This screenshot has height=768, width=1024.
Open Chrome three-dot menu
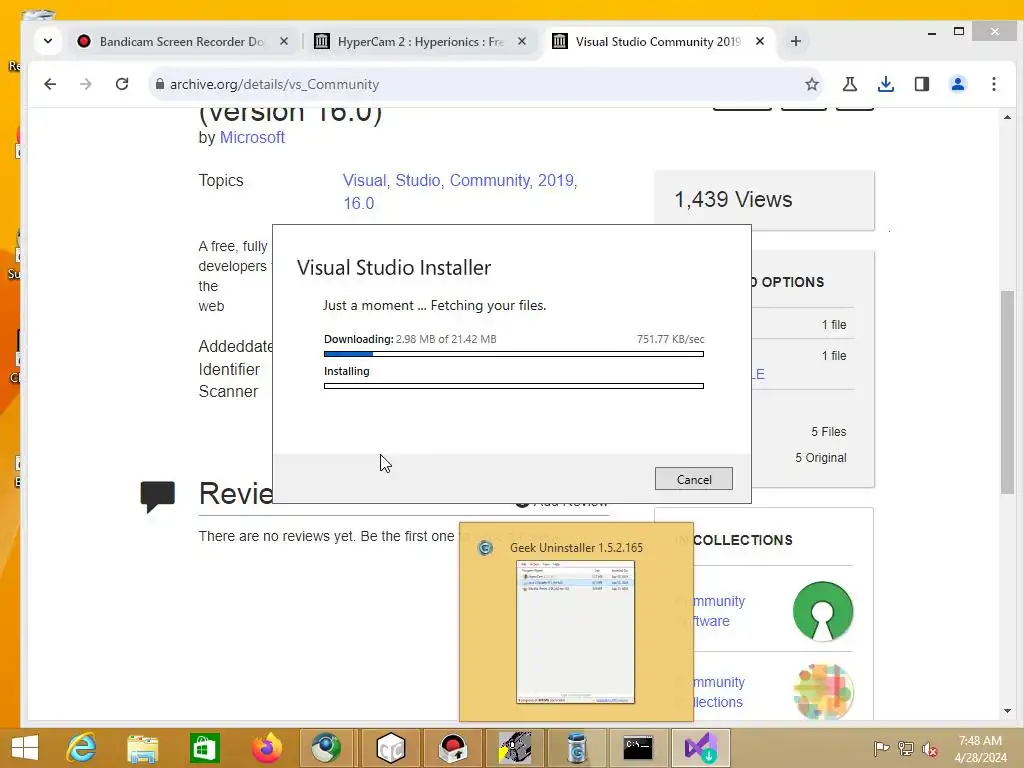(993, 84)
